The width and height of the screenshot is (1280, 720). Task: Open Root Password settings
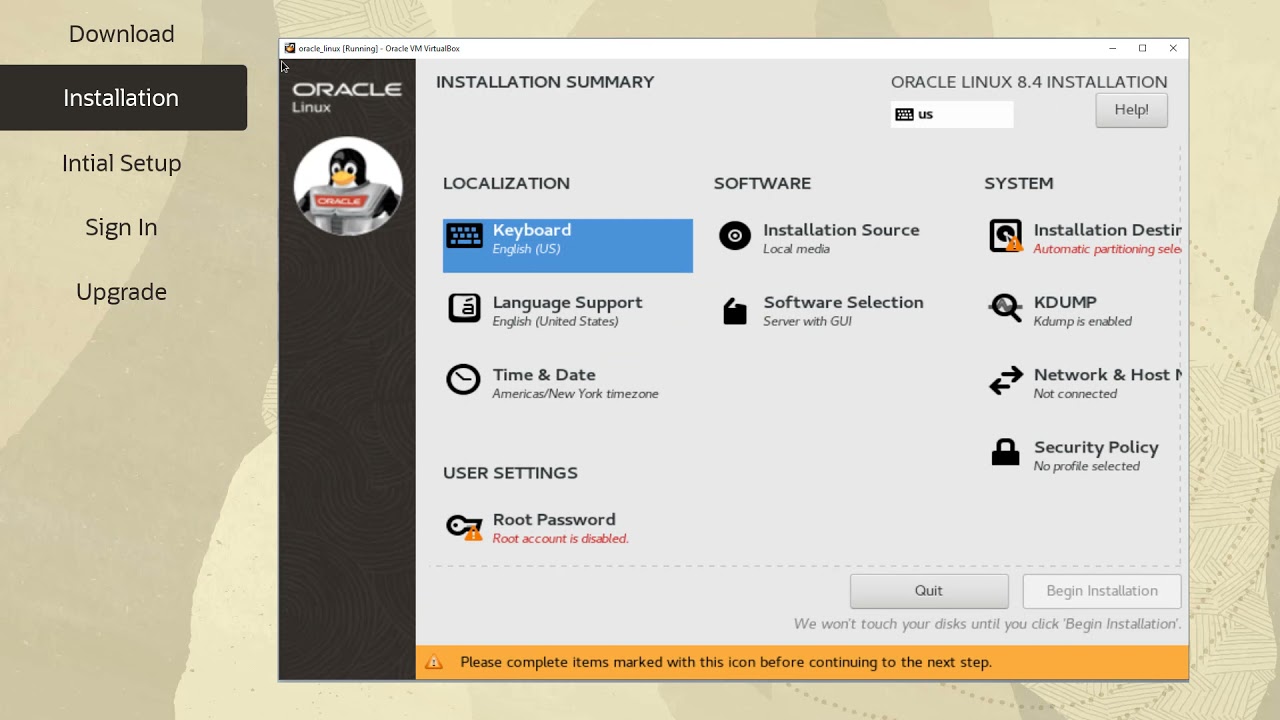(x=538, y=528)
